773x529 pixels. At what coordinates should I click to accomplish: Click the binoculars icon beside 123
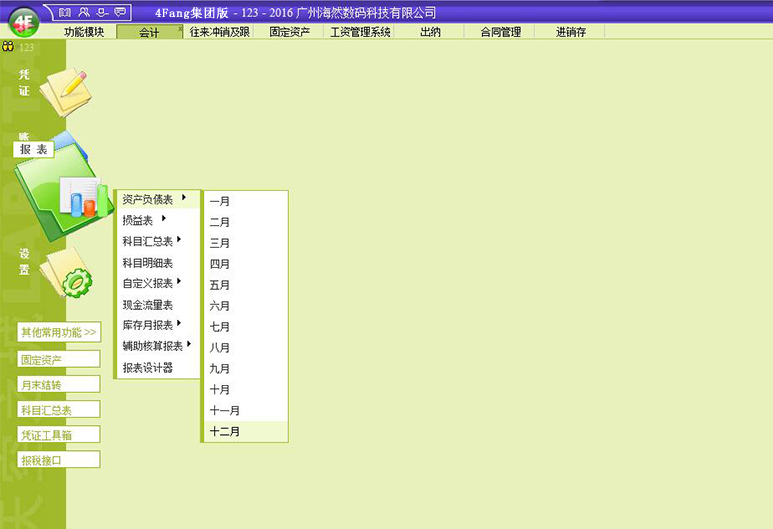[9, 46]
